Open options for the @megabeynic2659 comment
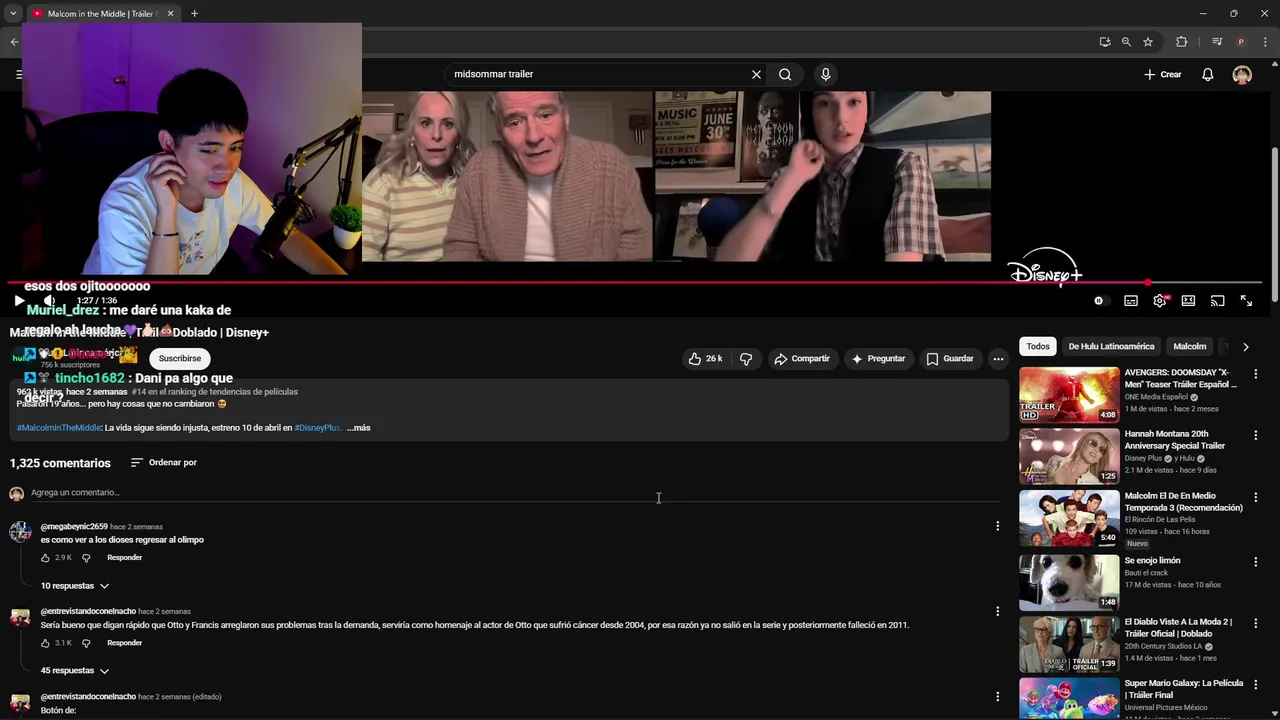 [x=997, y=526]
